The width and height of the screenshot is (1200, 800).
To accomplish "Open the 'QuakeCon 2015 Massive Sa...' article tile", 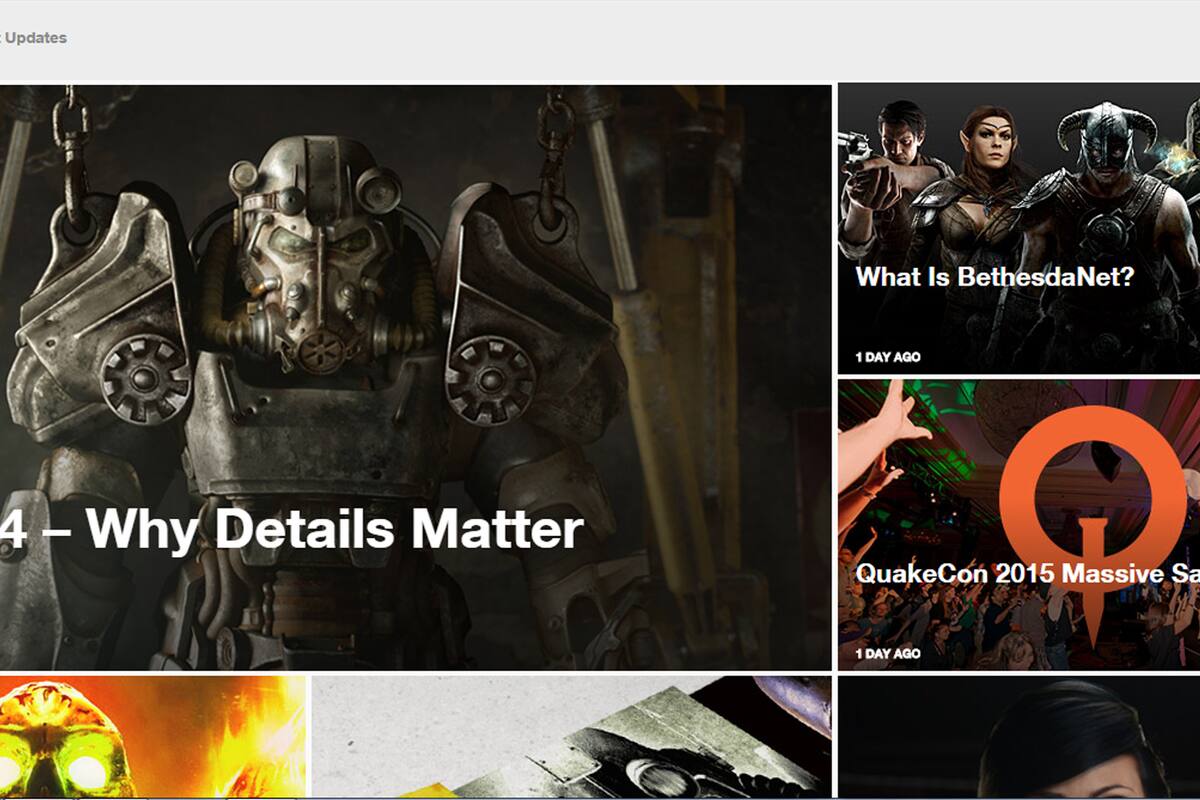I will point(1018,524).
